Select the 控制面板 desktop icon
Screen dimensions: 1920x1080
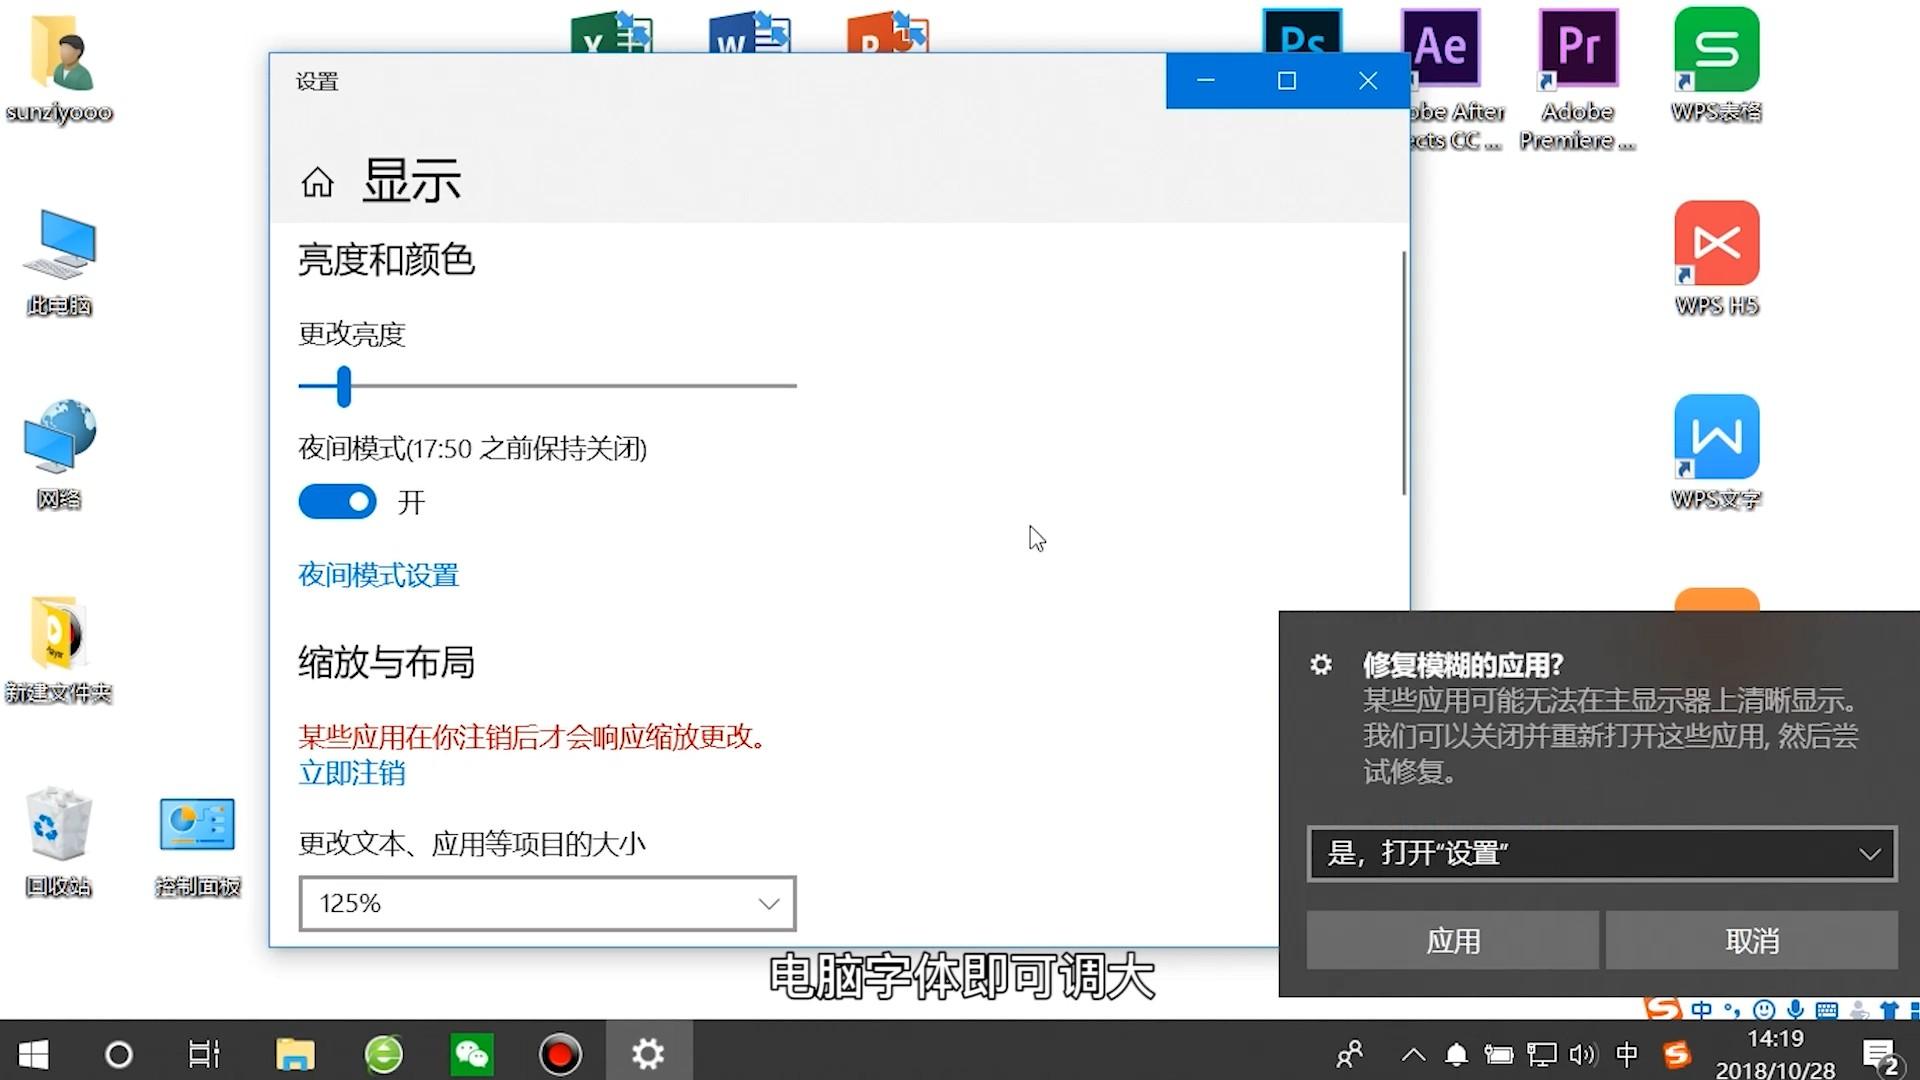(197, 845)
